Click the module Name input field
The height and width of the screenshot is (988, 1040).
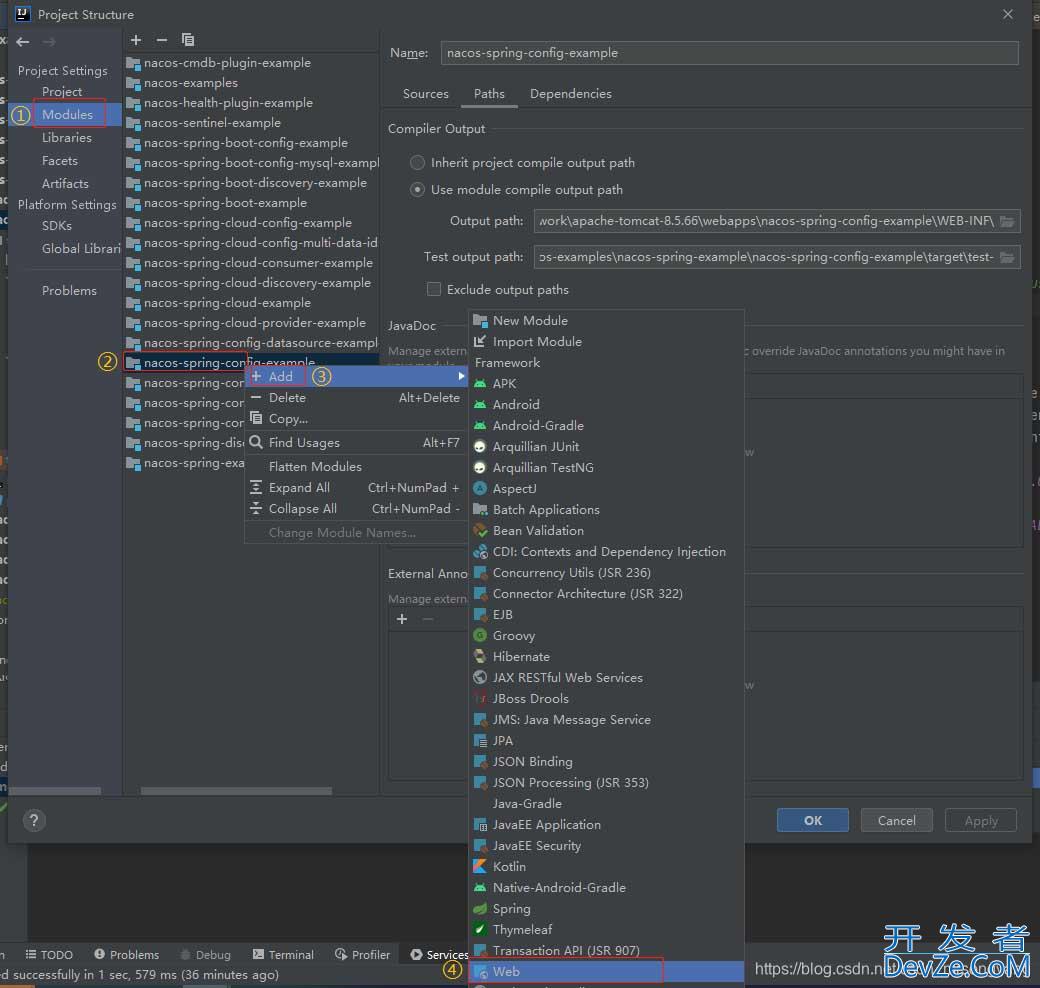(x=729, y=53)
